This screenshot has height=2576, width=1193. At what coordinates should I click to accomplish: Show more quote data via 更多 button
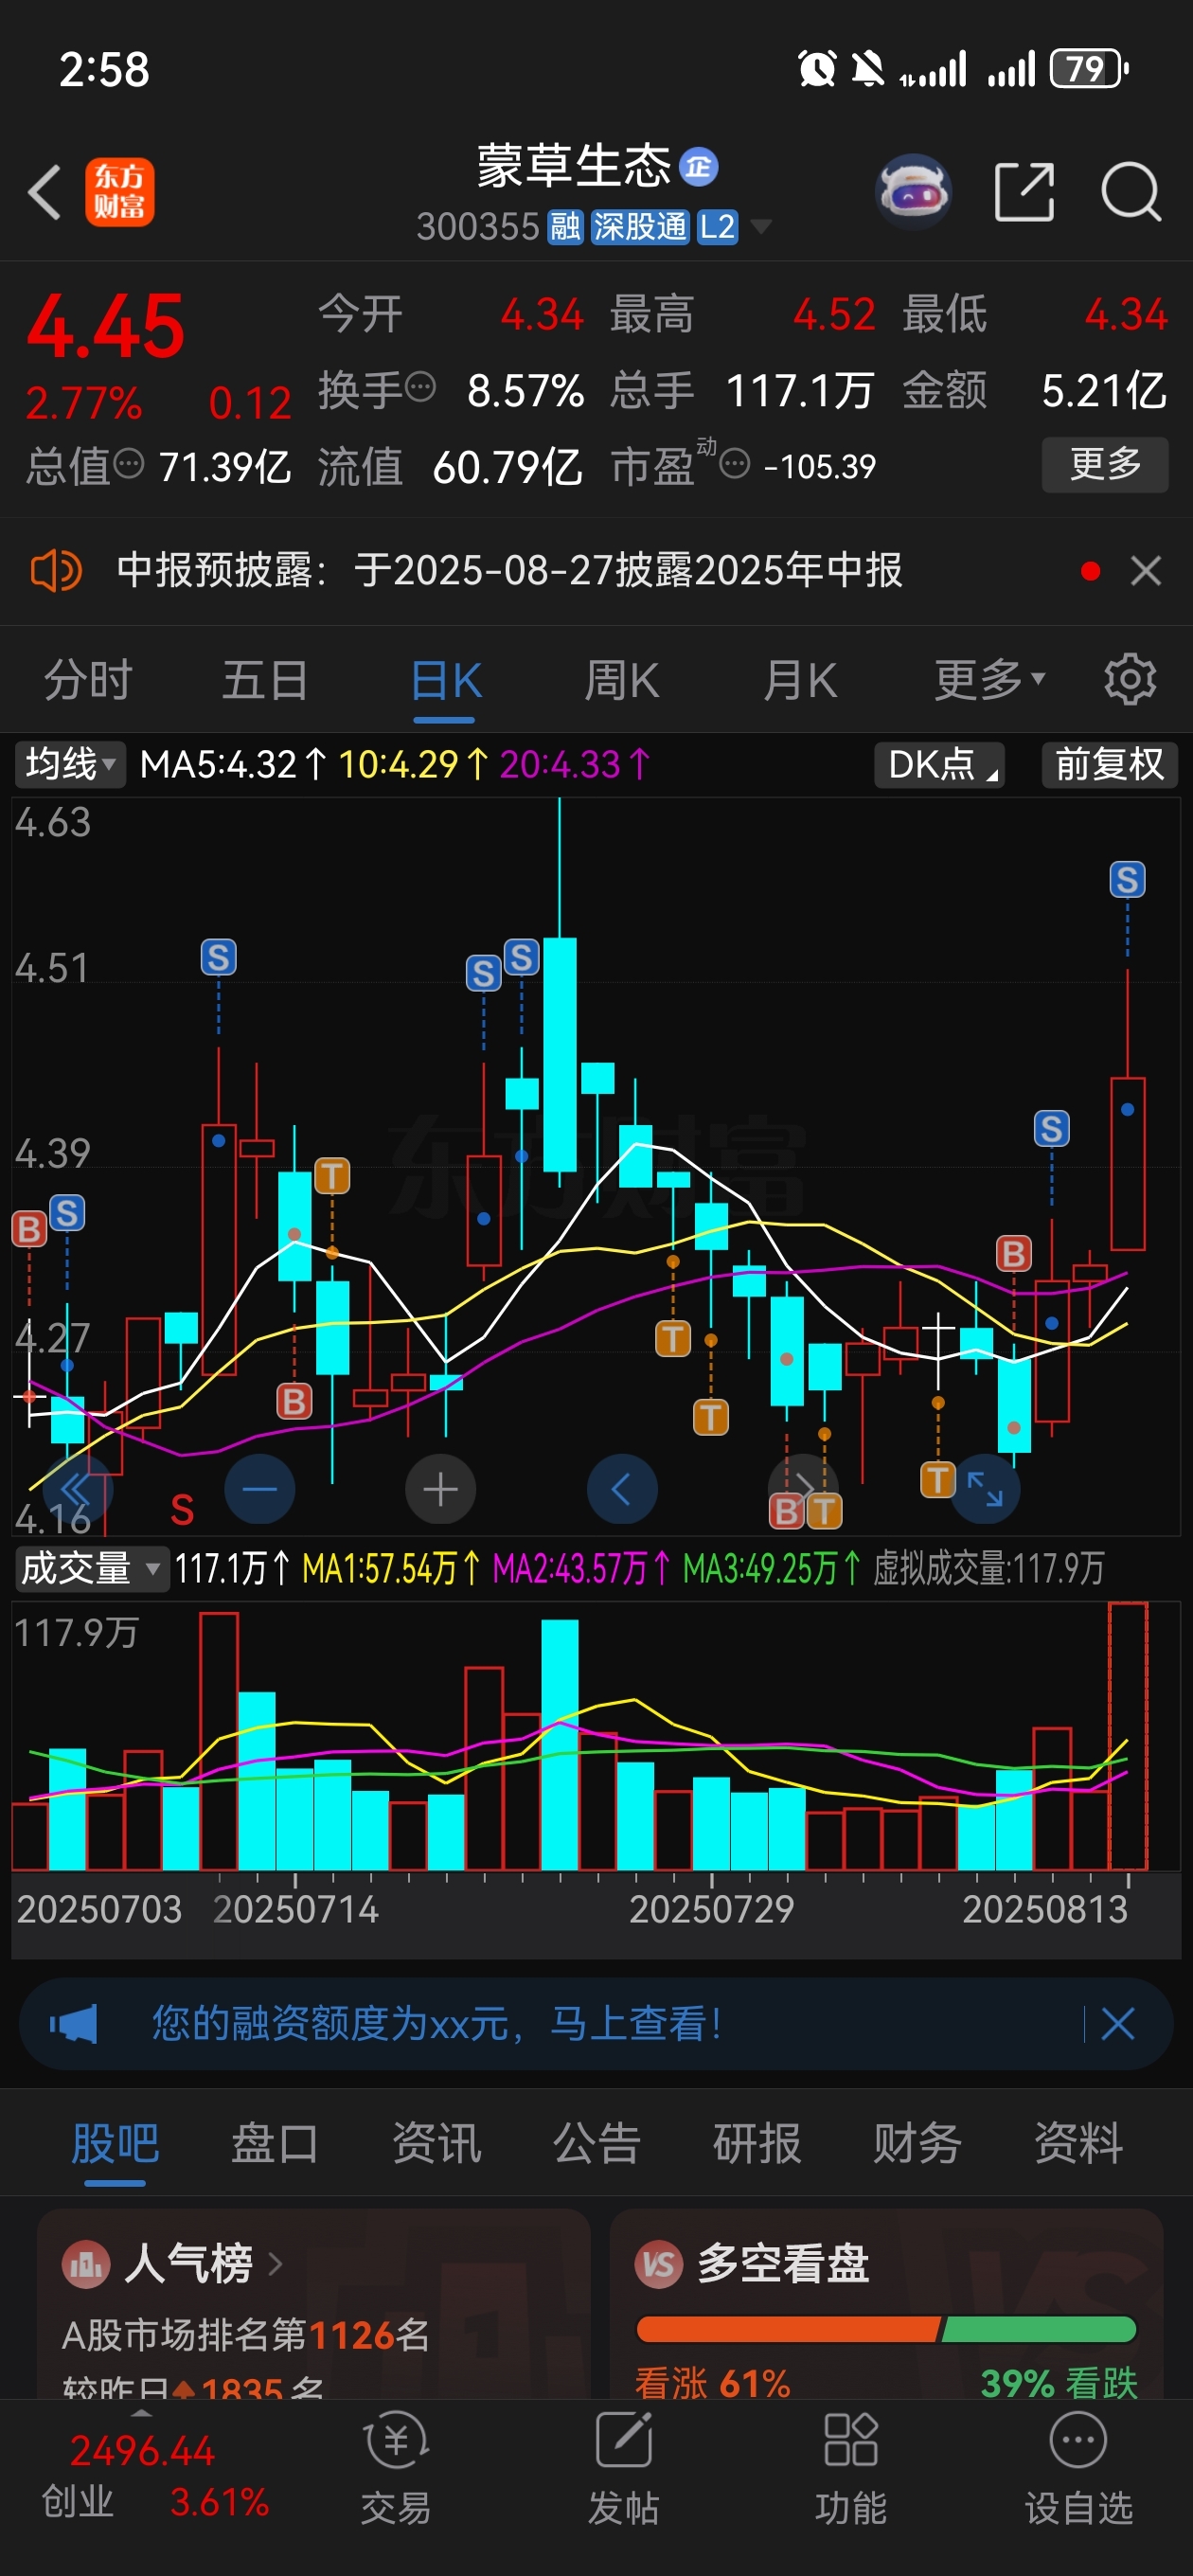click(1105, 464)
